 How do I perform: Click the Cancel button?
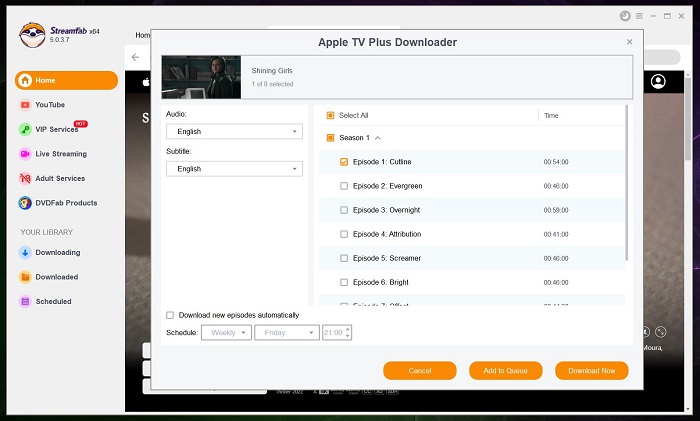click(x=420, y=371)
